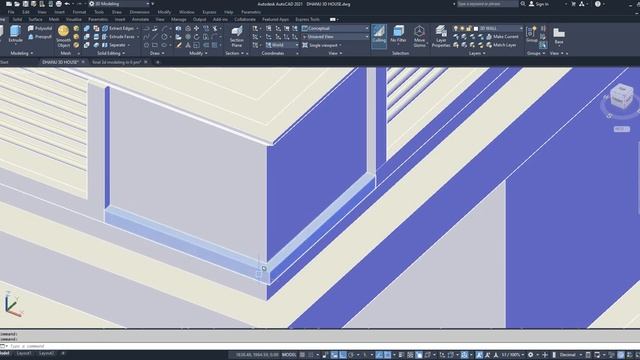Open the 3D Modeling workspace dropdown
Viewport: 640px width, 360px height.
(119, 4)
